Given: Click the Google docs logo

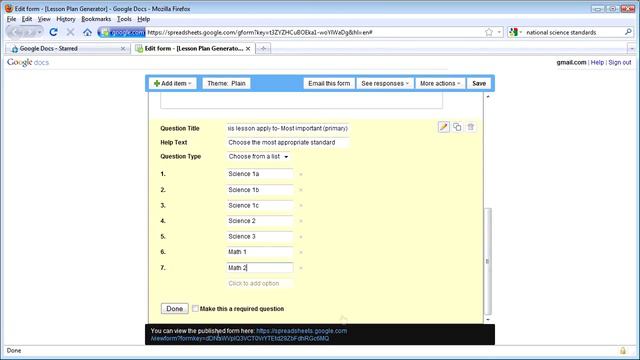Looking at the screenshot, I should tap(28, 62).
